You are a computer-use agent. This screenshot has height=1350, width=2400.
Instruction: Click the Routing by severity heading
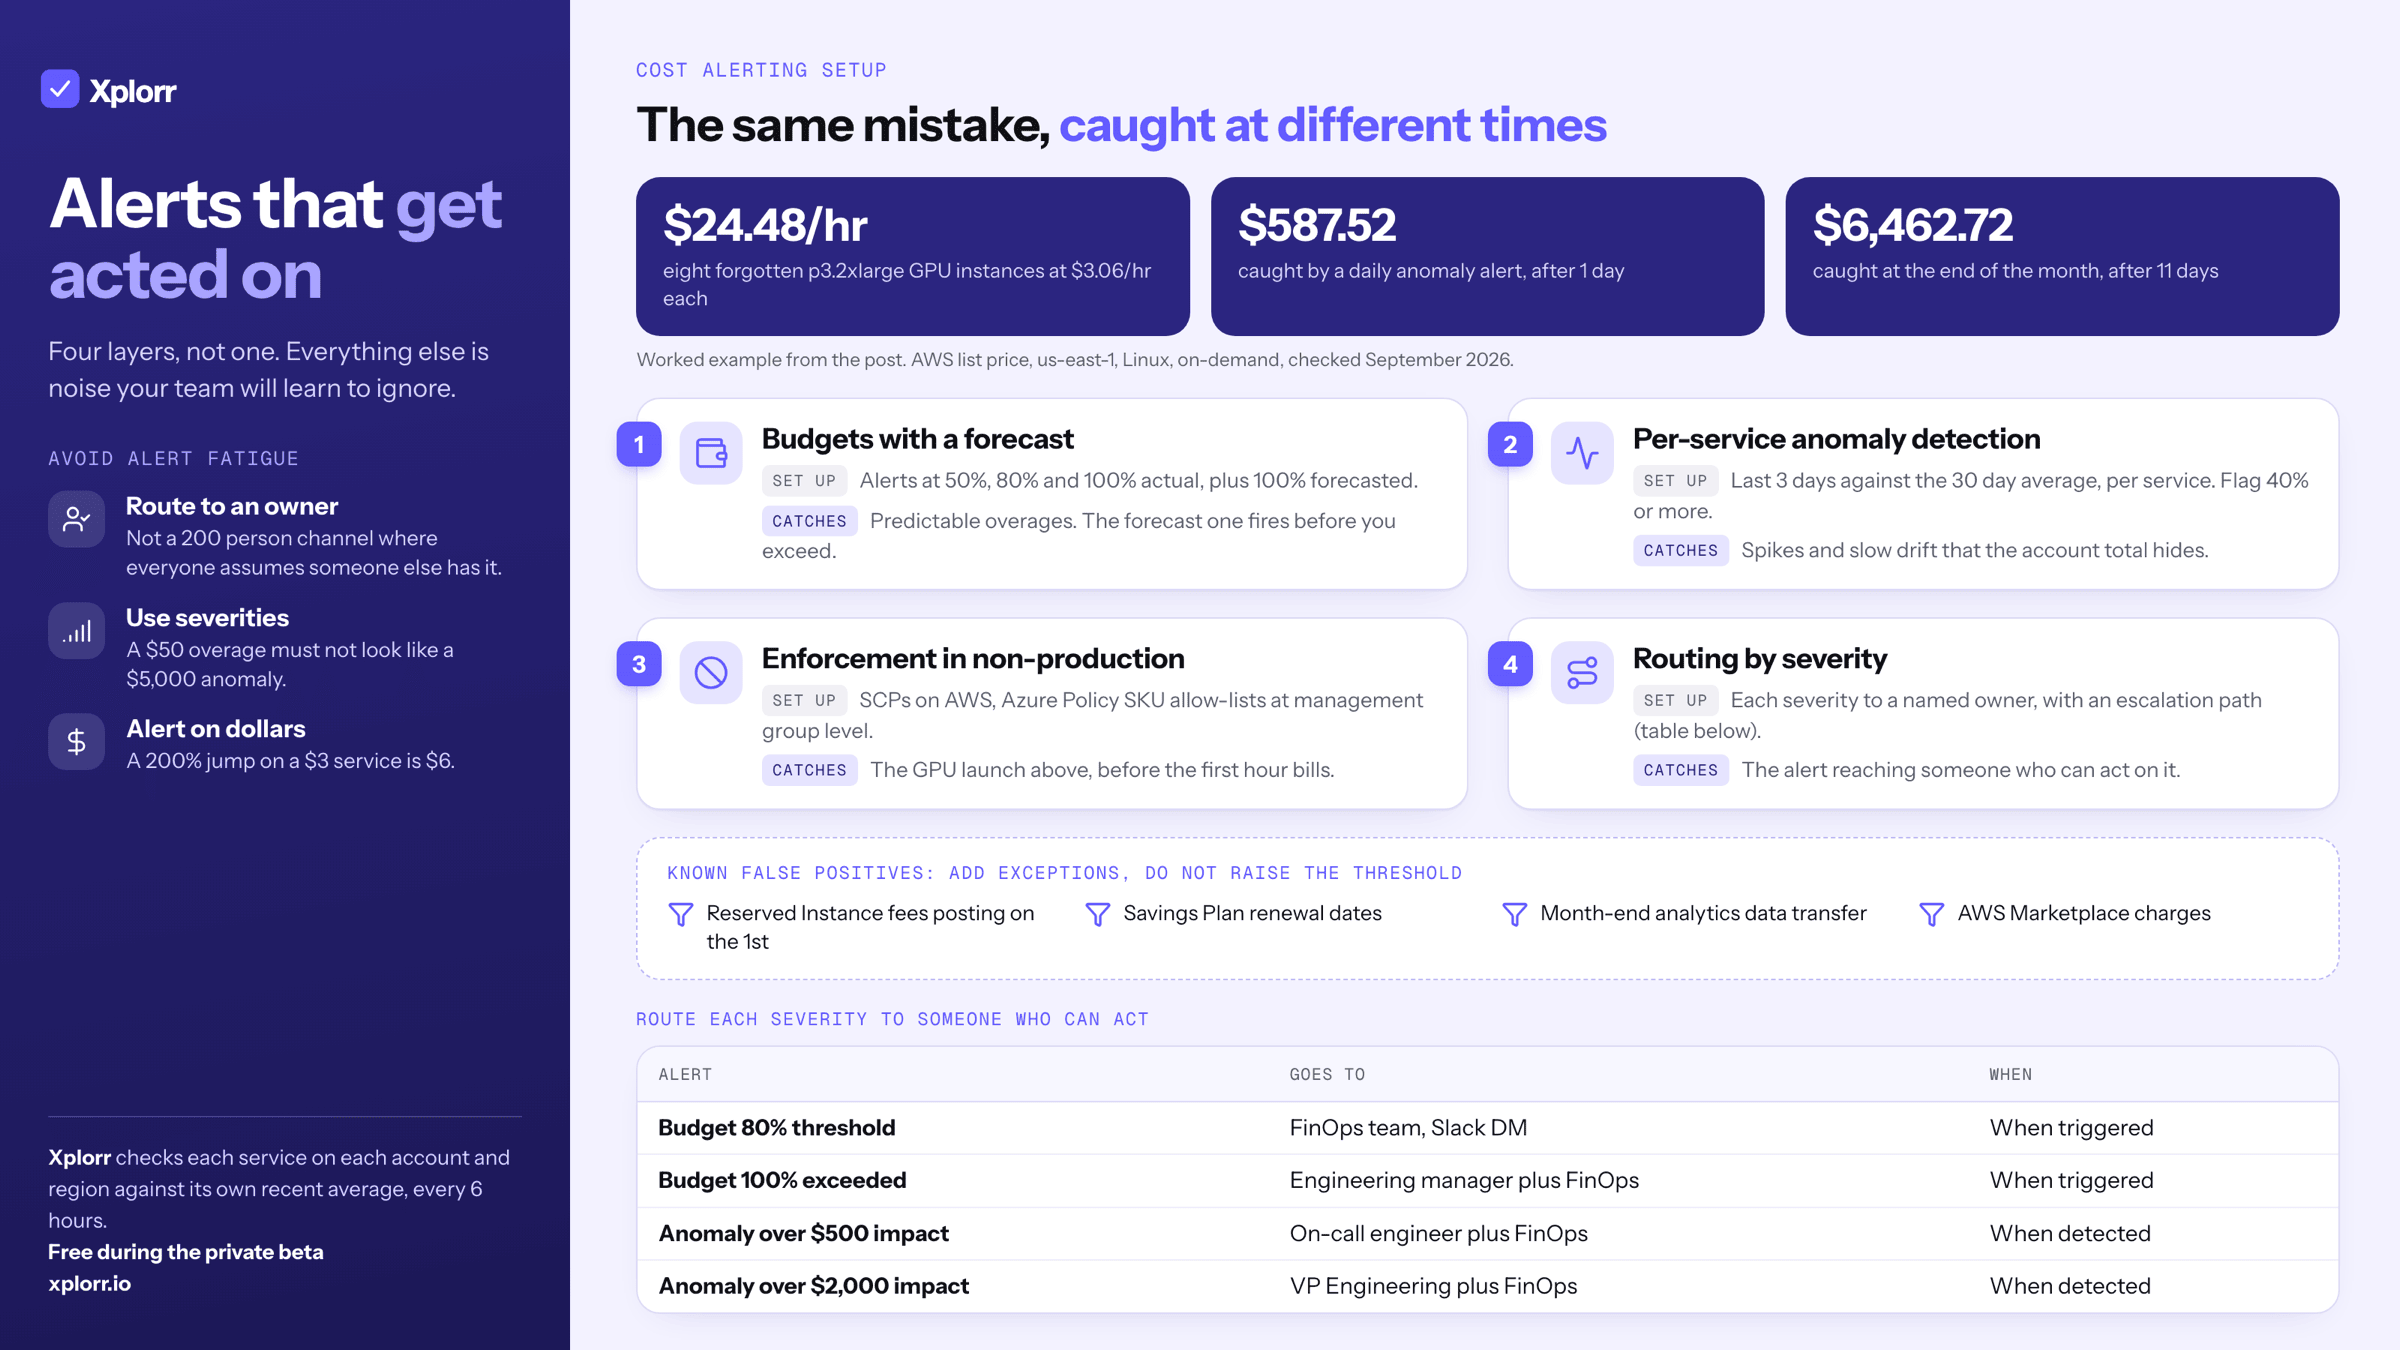click(1760, 658)
